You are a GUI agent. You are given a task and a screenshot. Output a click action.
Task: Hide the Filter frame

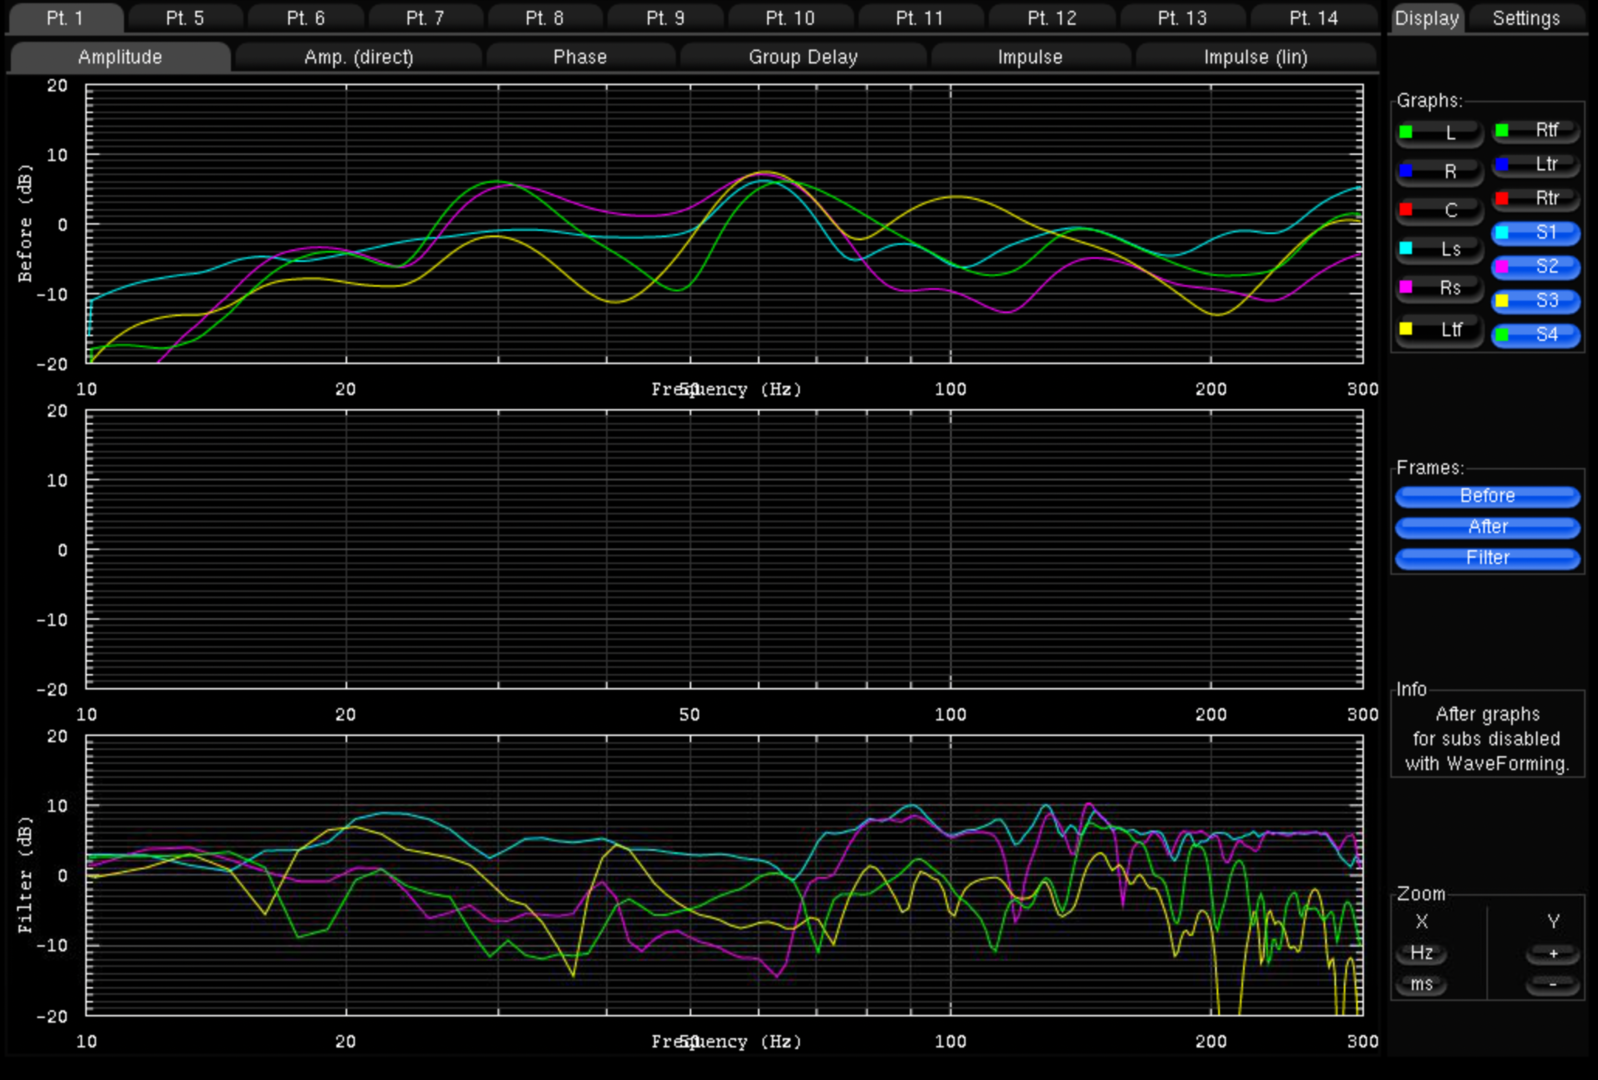[x=1487, y=558]
